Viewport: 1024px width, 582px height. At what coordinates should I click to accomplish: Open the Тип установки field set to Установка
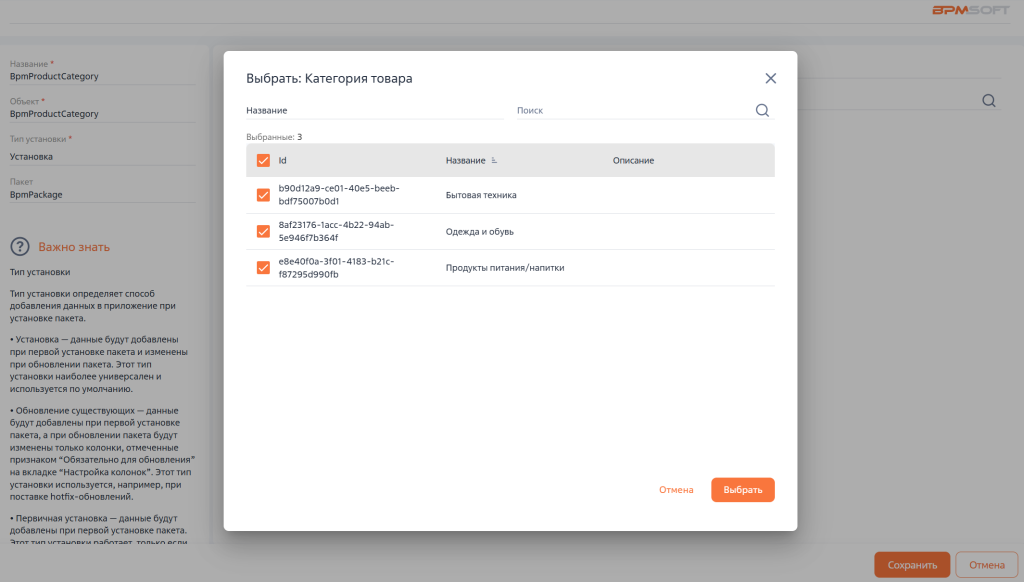(x=100, y=157)
